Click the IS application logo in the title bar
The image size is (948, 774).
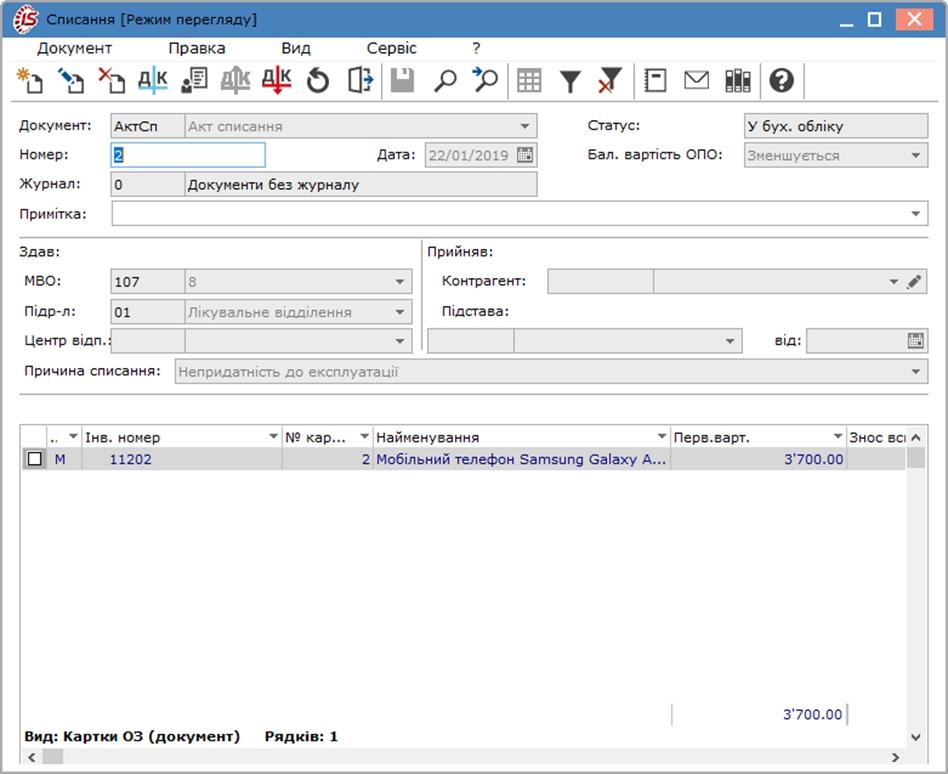point(26,19)
